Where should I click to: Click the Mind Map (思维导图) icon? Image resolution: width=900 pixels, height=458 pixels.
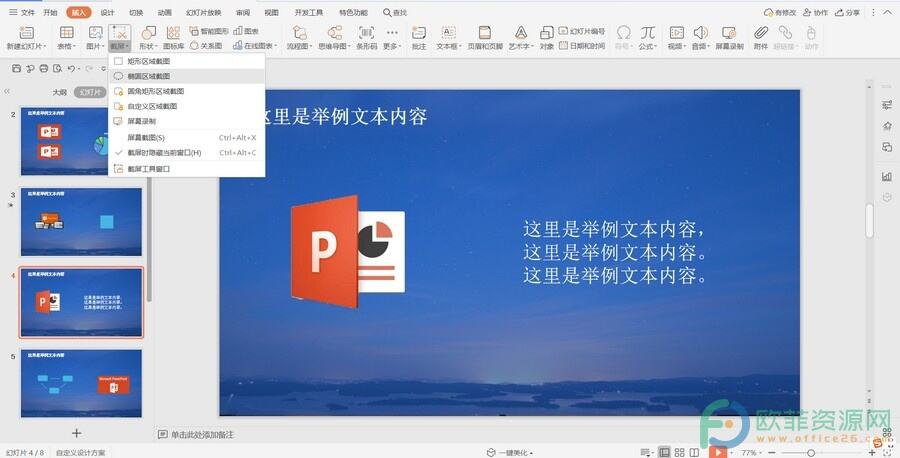334,33
